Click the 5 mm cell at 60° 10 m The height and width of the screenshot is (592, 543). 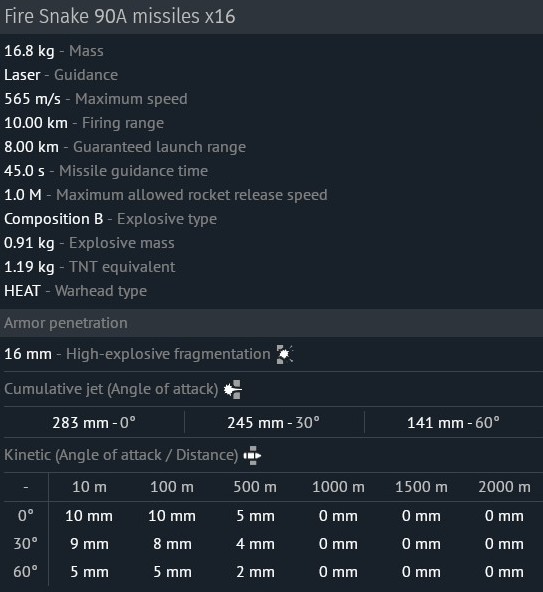[89, 572]
